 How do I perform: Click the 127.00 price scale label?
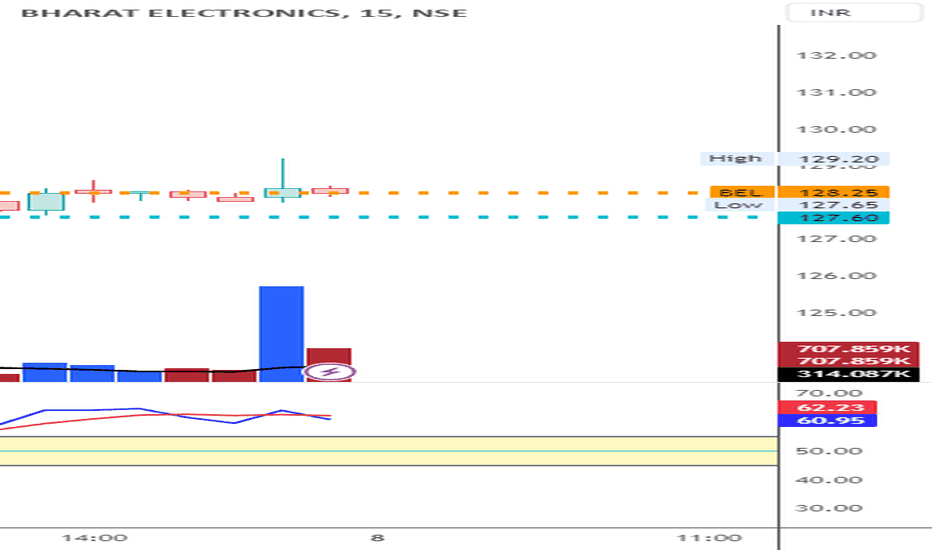point(836,238)
